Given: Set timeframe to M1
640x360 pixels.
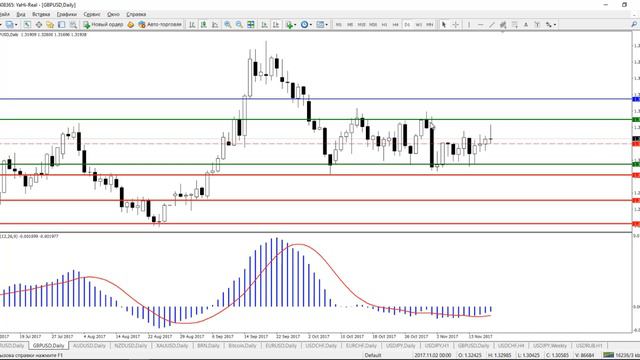Looking at the screenshot, I should pos(338,24).
